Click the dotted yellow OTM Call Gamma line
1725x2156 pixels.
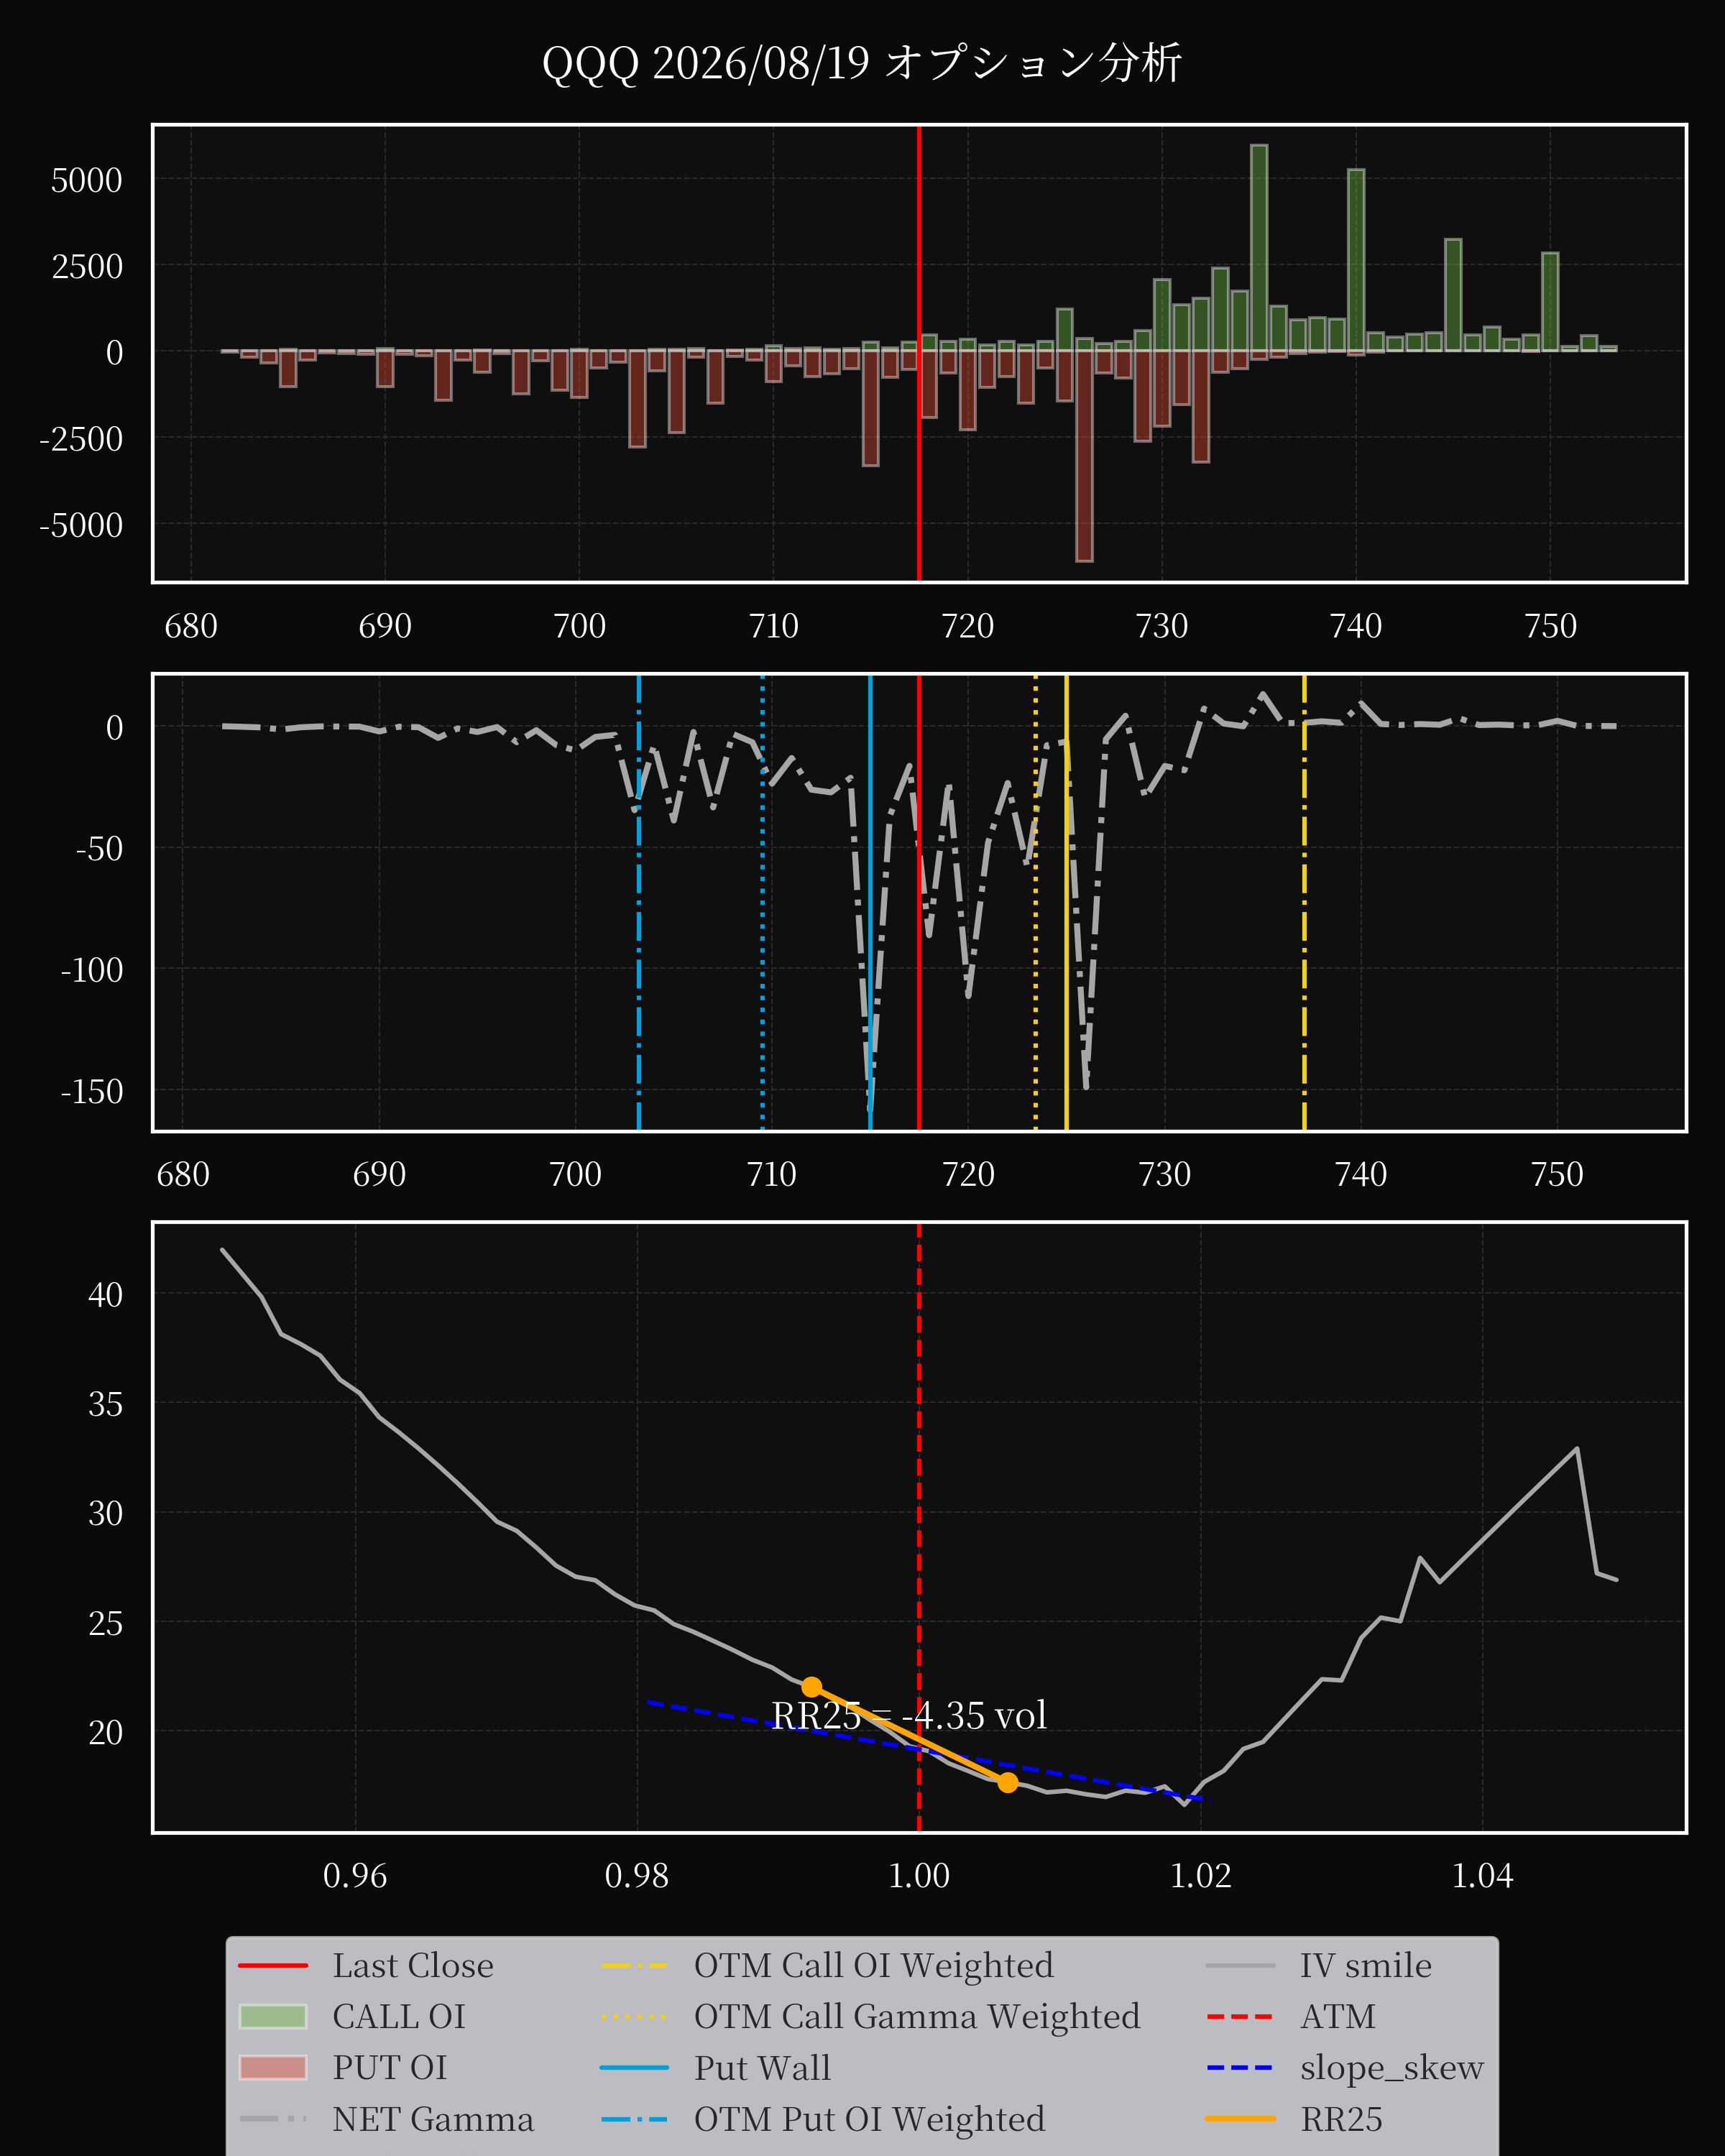pyautogui.click(x=1035, y=903)
